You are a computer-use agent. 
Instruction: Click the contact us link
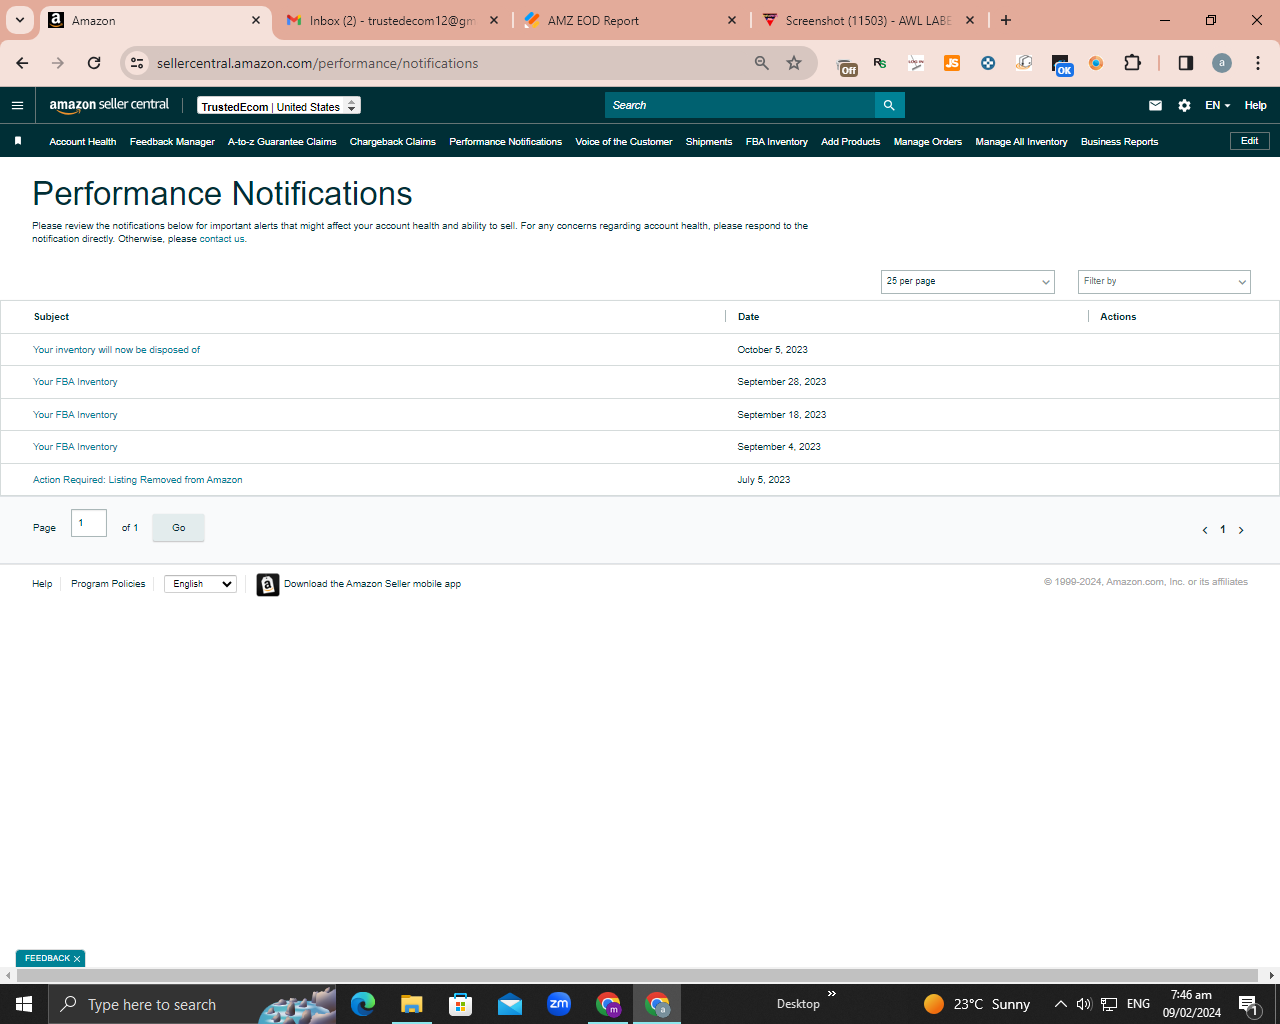221,239
